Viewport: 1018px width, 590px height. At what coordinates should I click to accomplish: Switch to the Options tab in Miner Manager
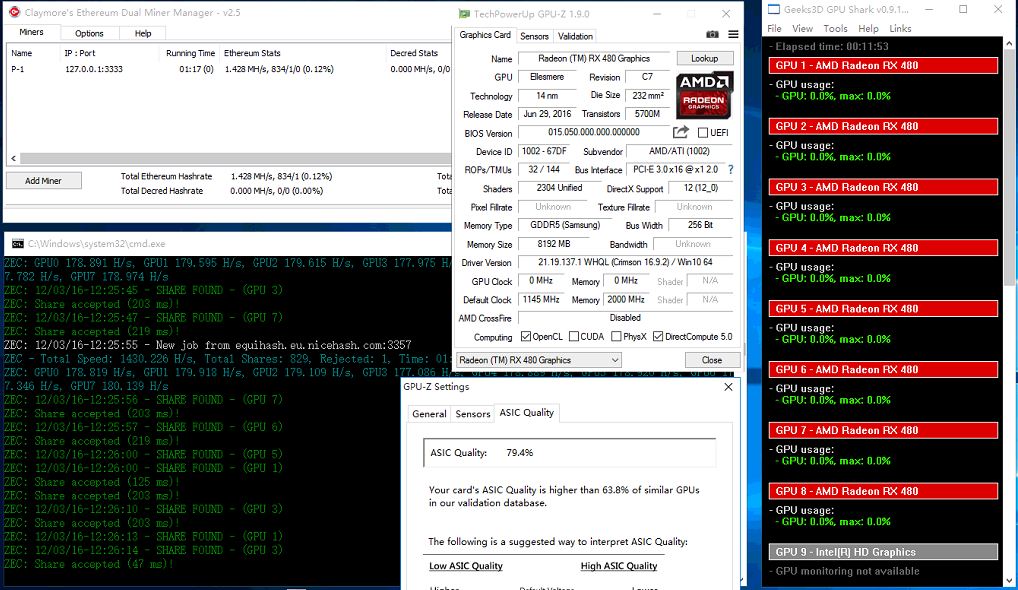tap(89, 33)
